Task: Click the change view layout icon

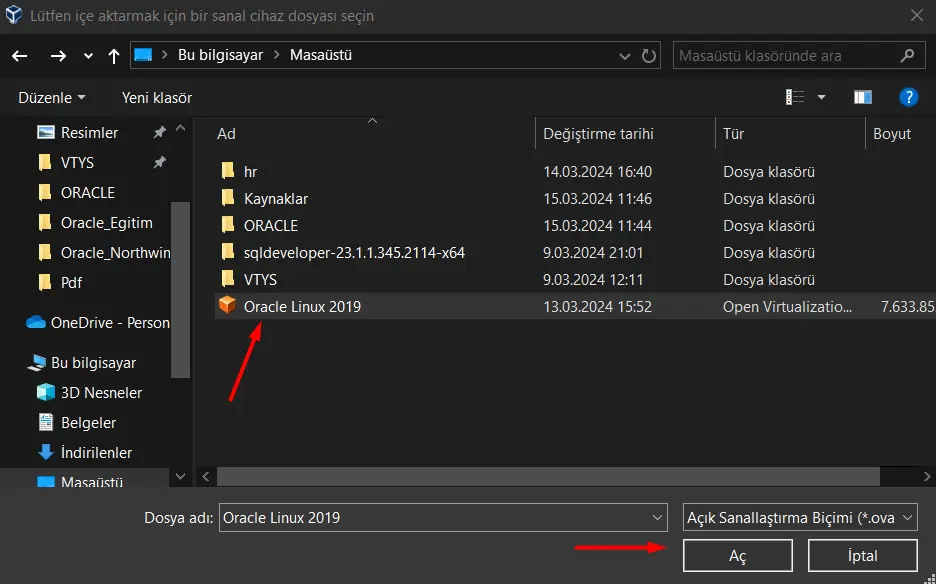Action: pyautogui.click(x=795, y=97)
